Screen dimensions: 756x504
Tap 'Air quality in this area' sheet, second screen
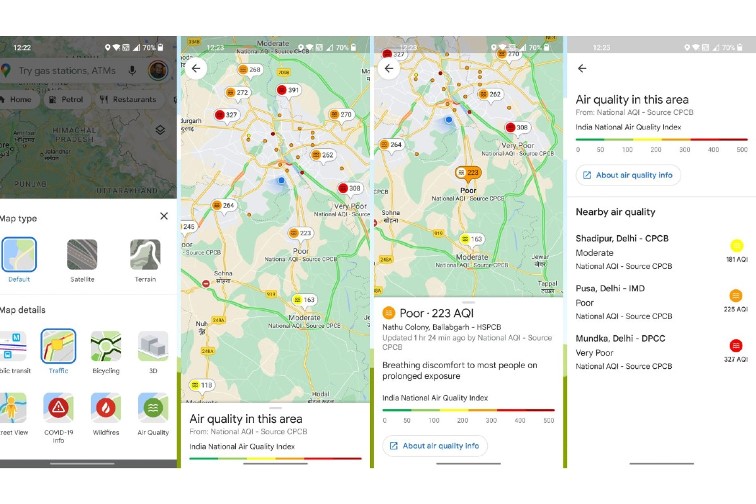point(246,419)
